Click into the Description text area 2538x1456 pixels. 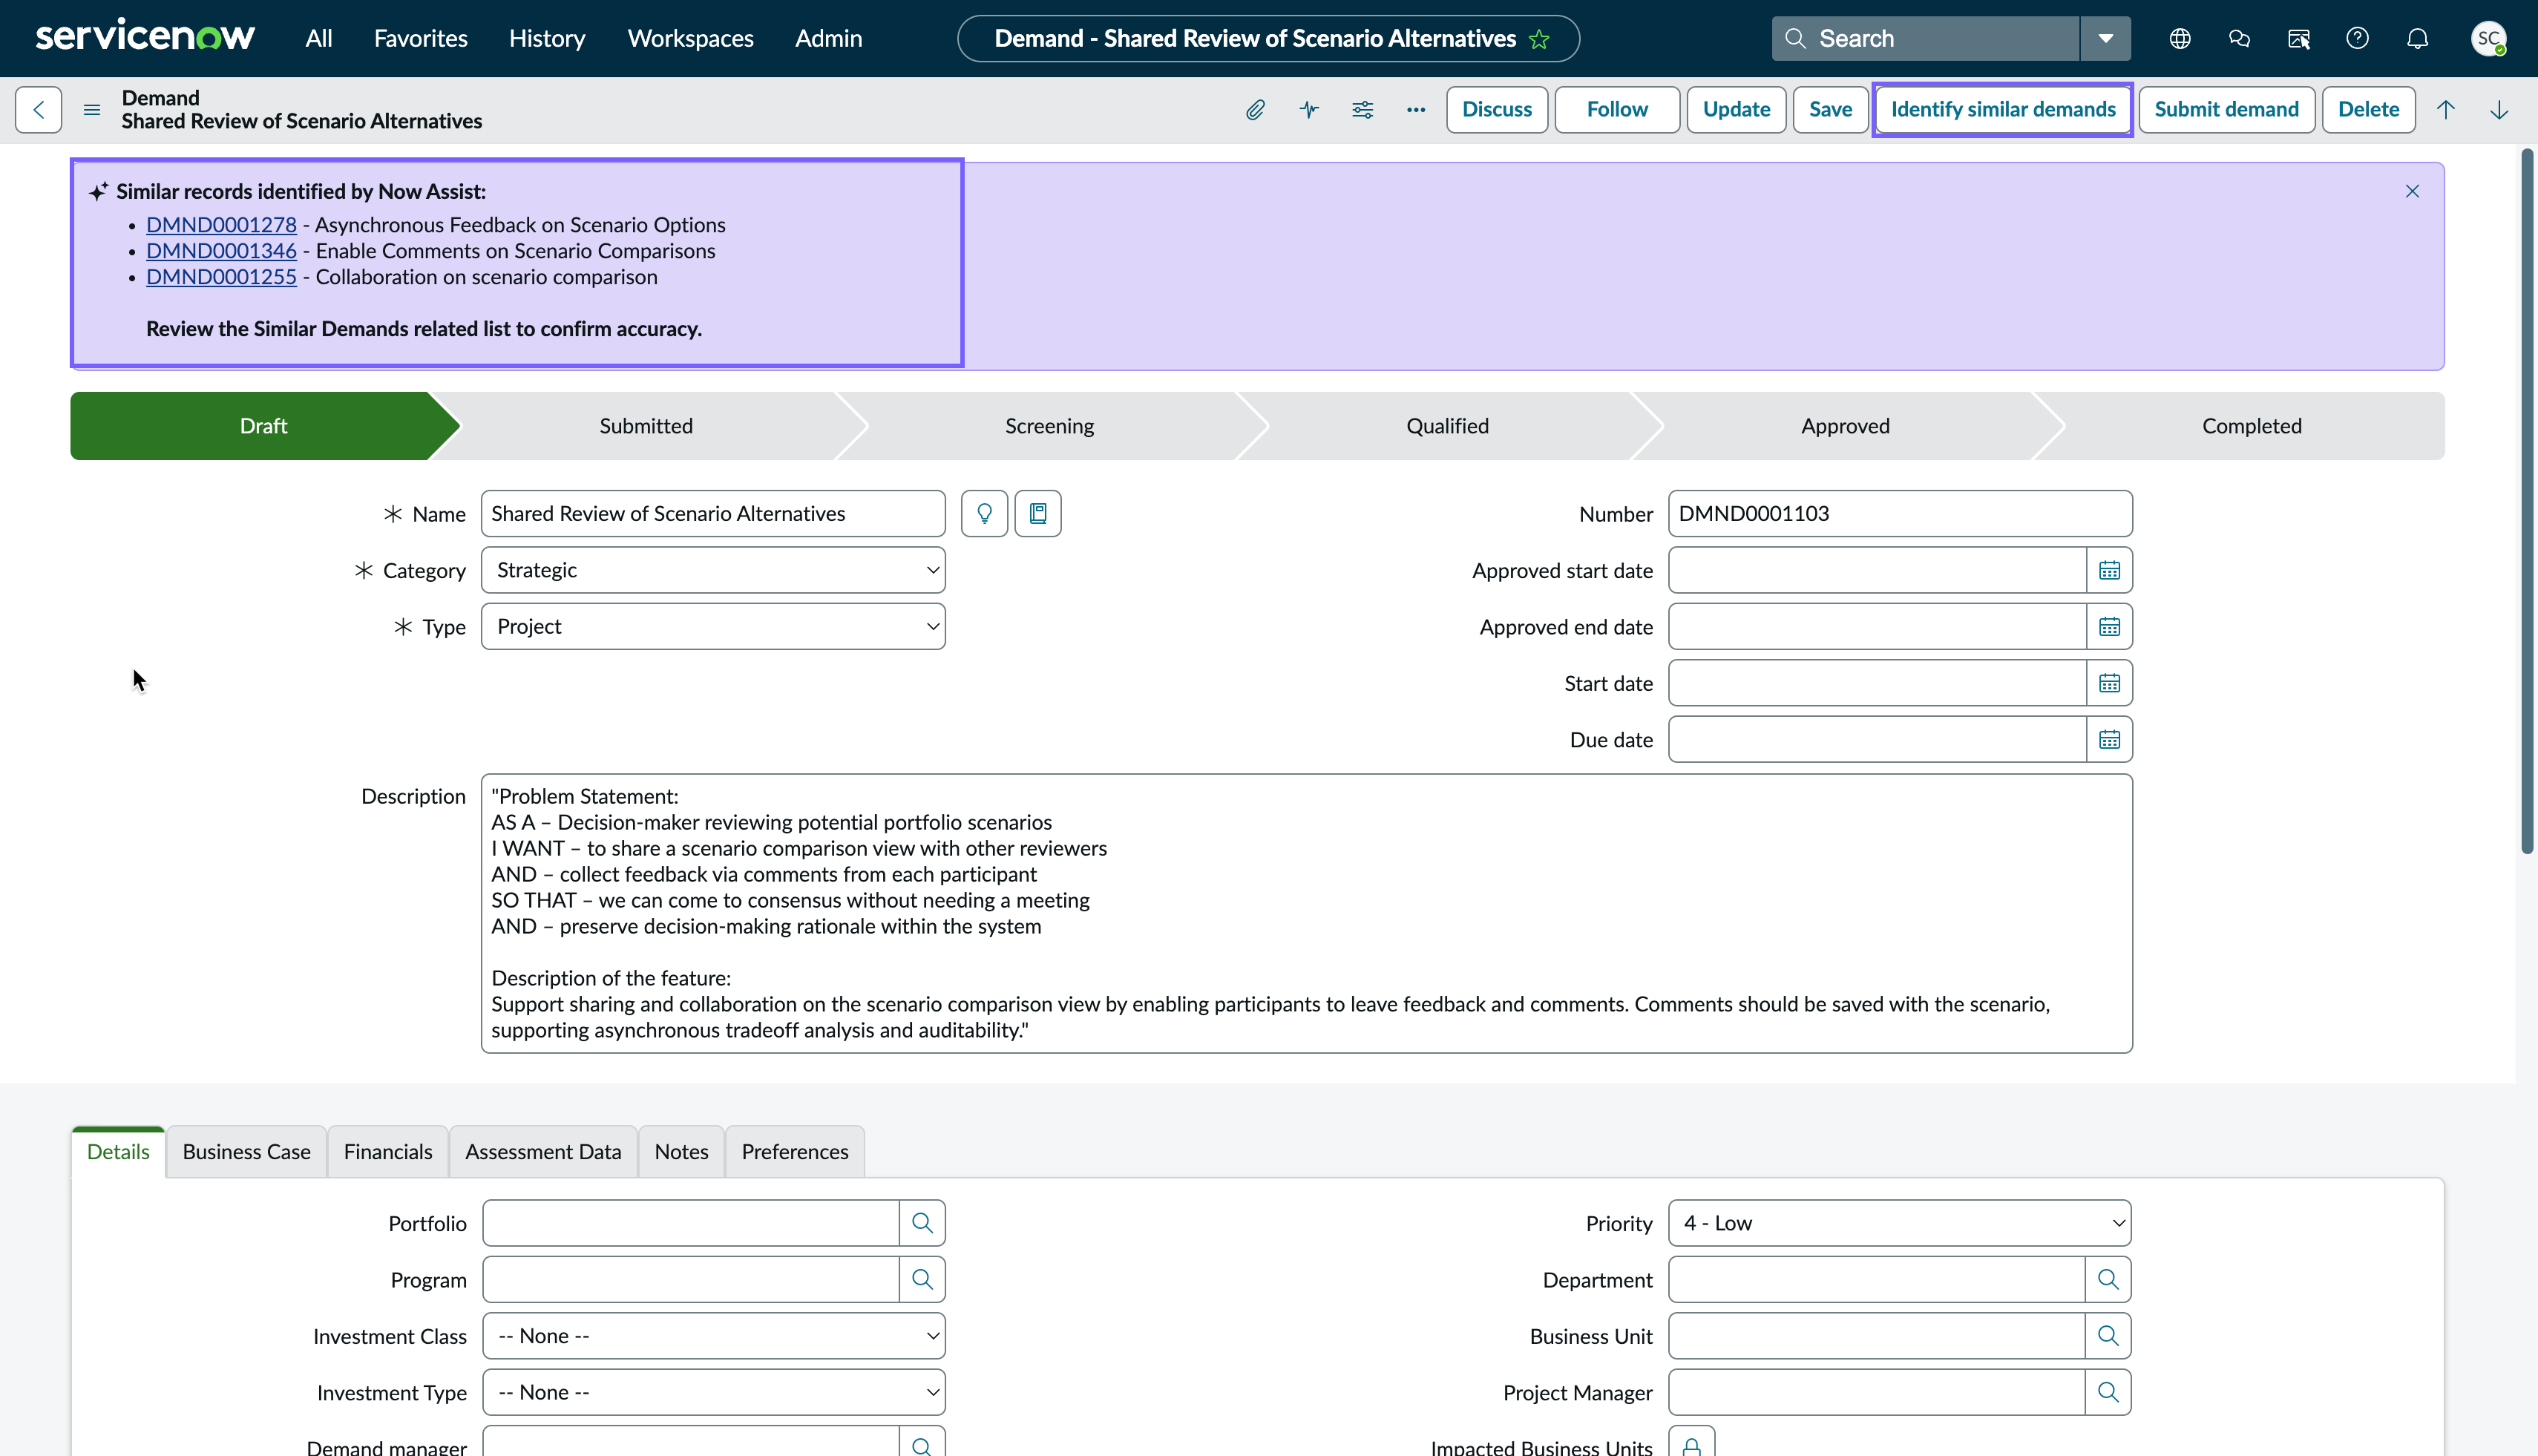(x=1306, y=913)
